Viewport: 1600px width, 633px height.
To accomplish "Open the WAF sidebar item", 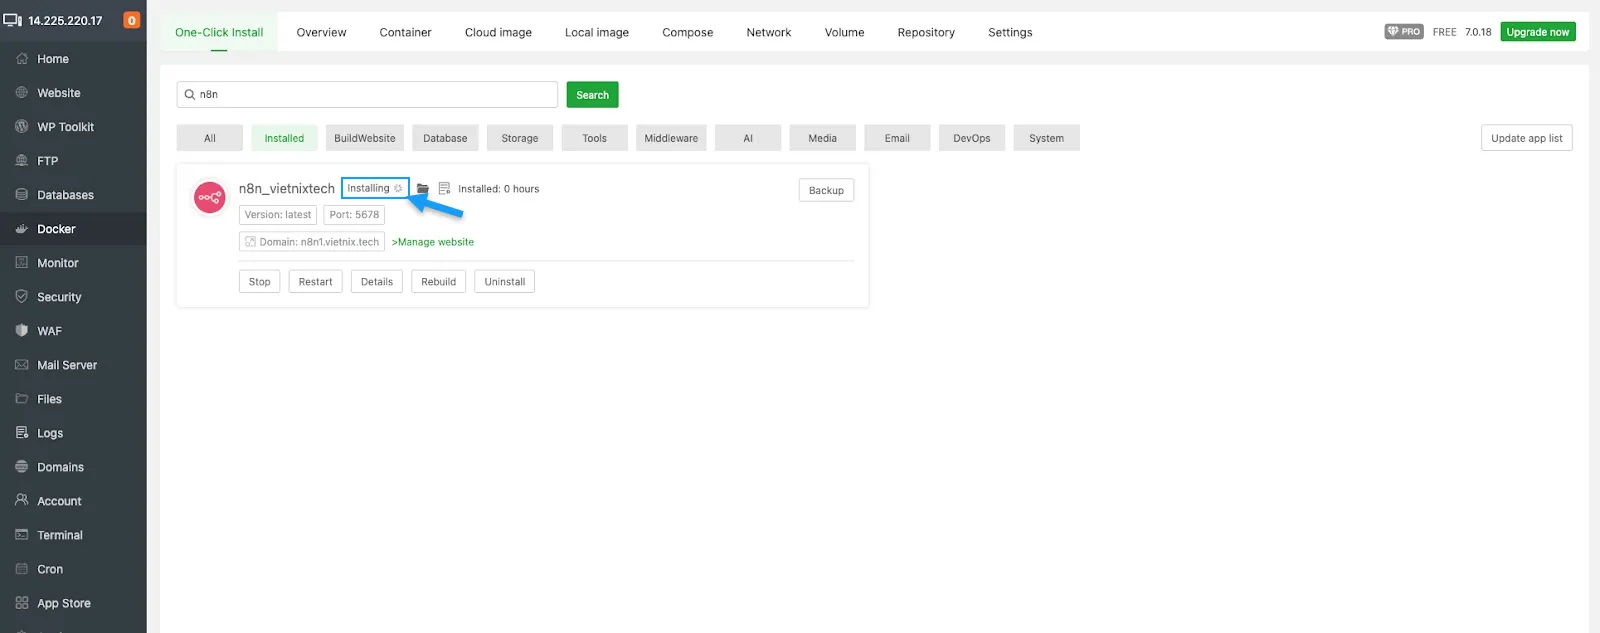I will (x=49, y=331).
